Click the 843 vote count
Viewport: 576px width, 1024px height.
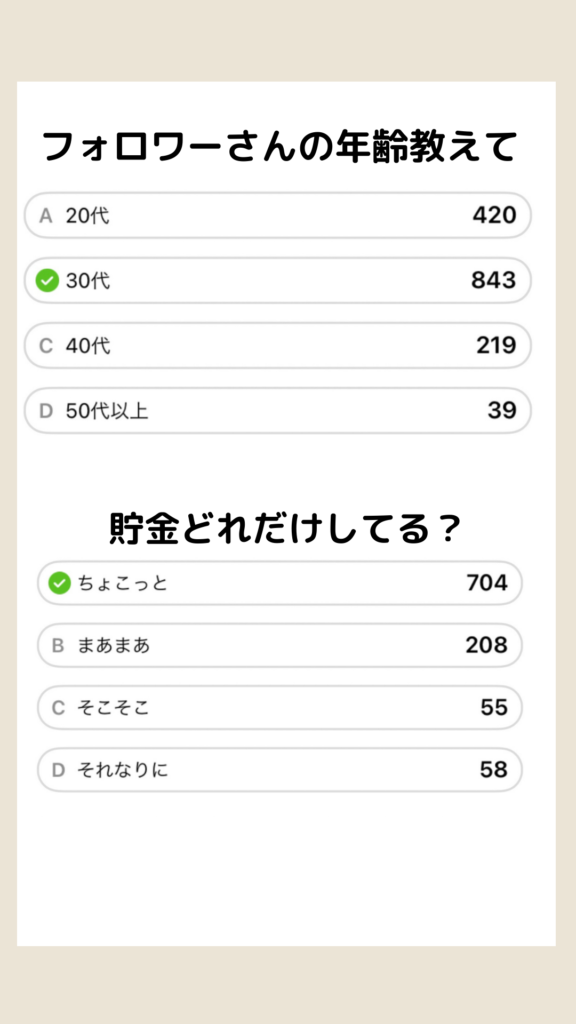point(494,280)
